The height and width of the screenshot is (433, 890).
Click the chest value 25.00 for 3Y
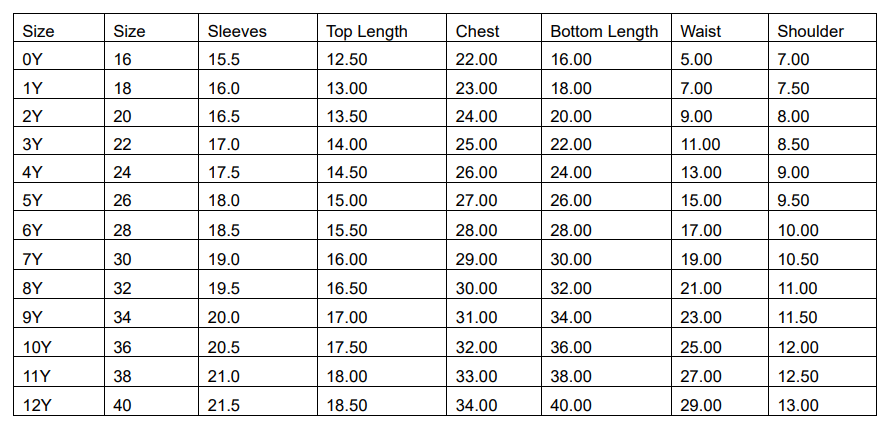point(476,146)
